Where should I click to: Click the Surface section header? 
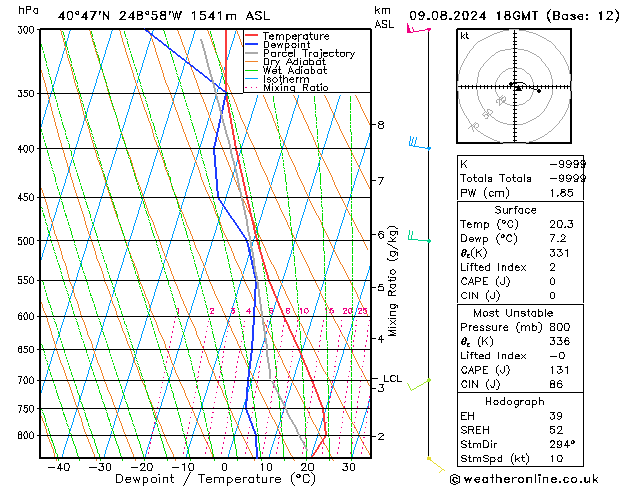pos(515,210)
